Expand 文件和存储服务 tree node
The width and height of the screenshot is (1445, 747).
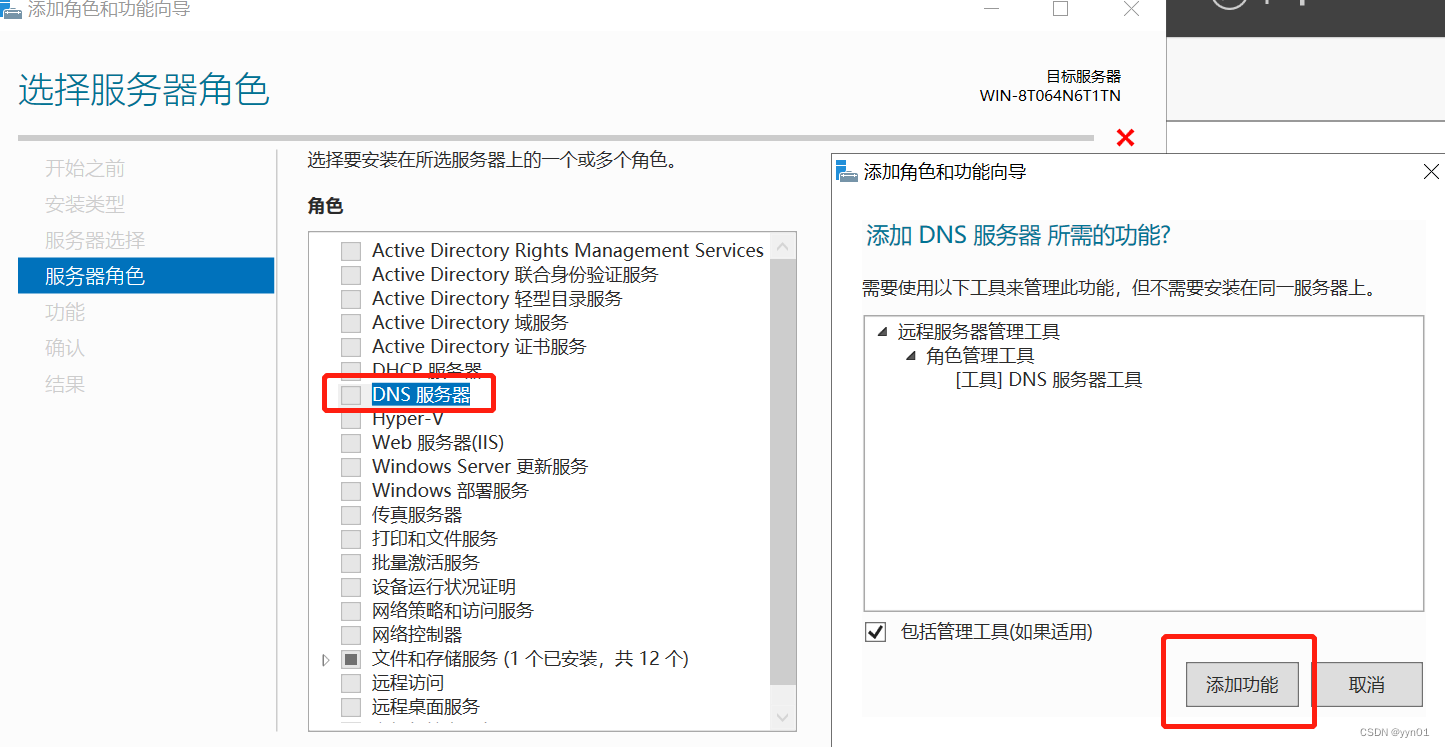326,660
